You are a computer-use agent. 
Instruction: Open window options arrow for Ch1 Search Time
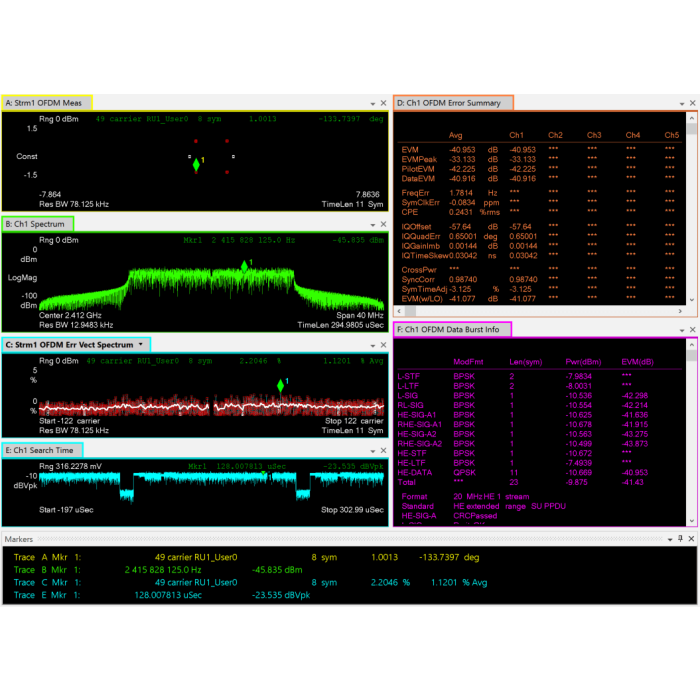(x=371, y=451)
